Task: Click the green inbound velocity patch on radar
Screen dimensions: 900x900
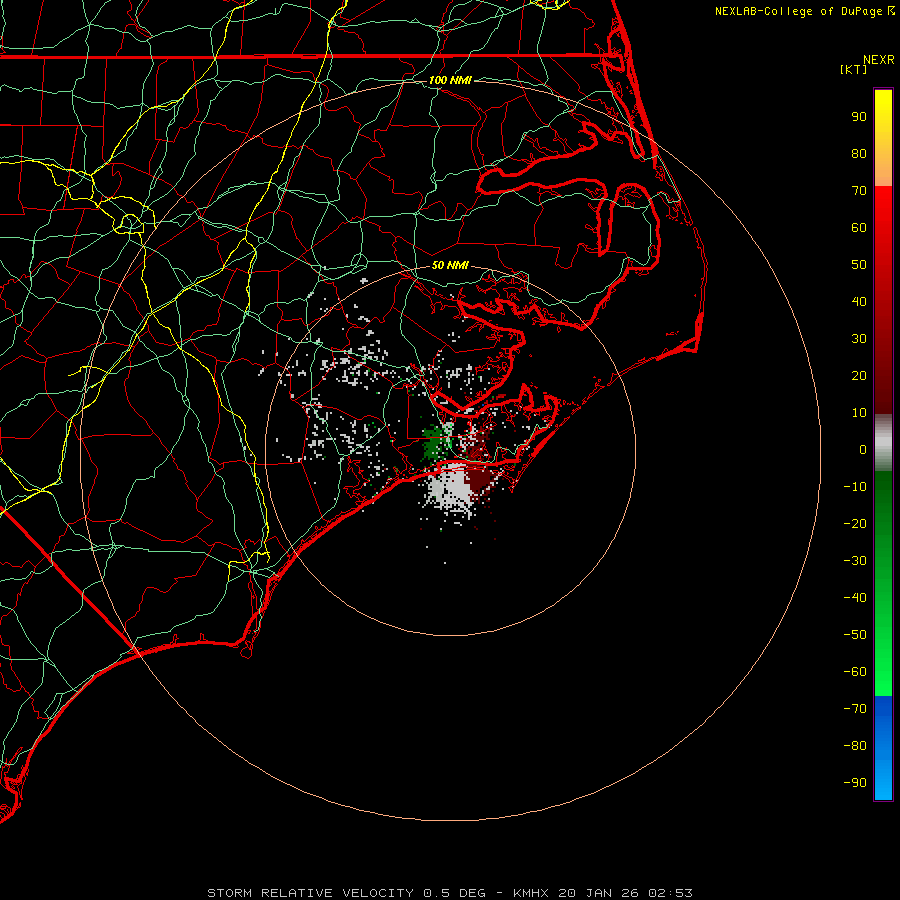Action: [x=435, y=444]
